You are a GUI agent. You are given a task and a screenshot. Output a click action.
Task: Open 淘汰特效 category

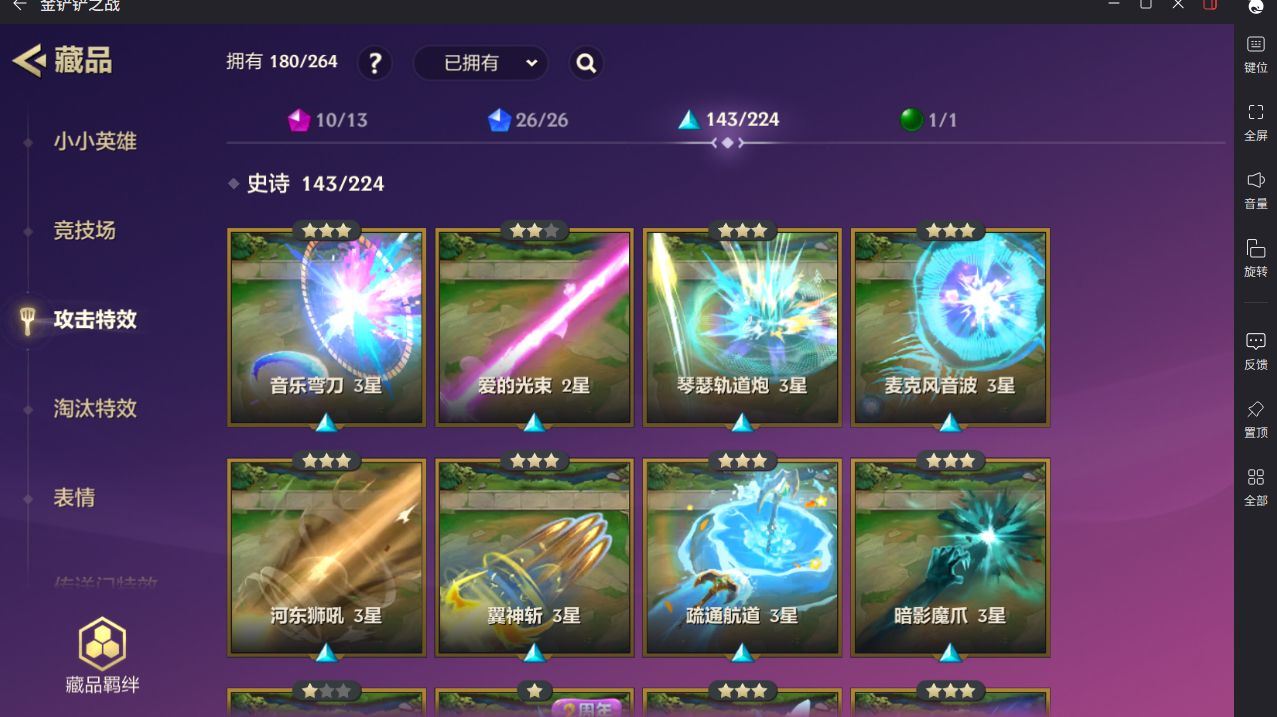(95, 408)
